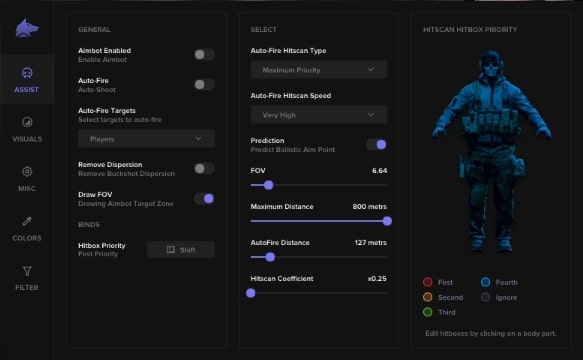Turn off the Draw FOV switch
The height and width of the screenshot is (360, 583).
[x=204, y=199]
